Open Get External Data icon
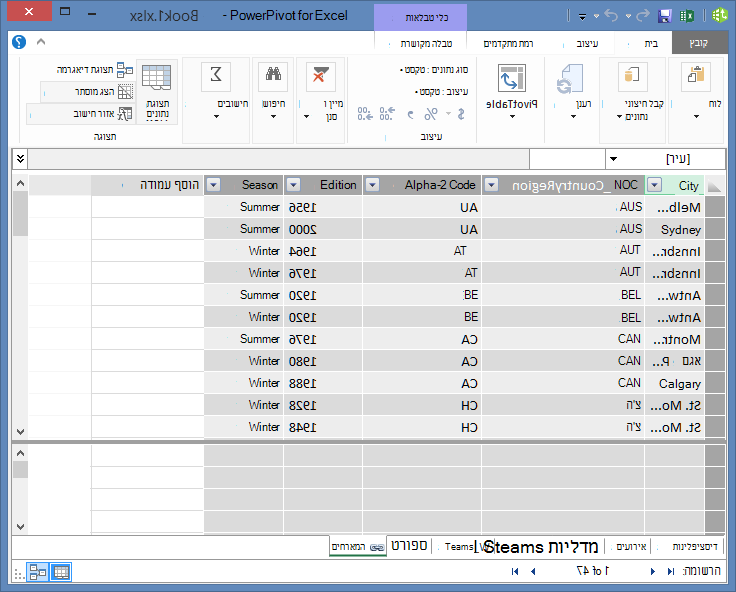 [633, 76]
